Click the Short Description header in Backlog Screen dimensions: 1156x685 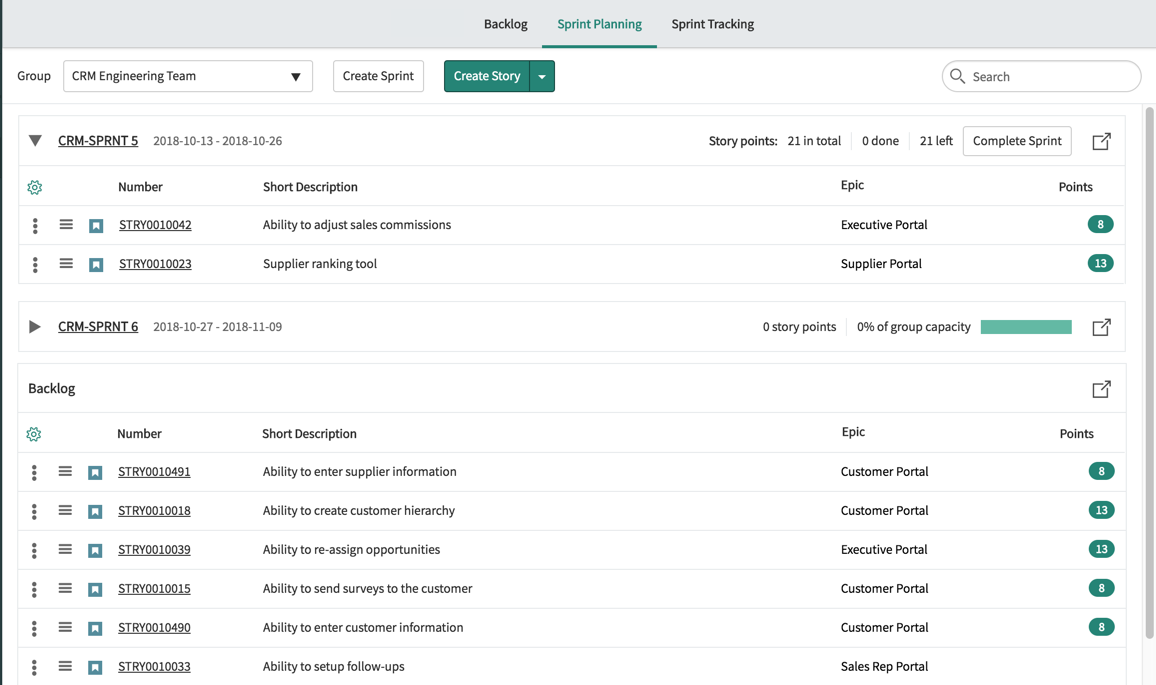click(309, 434)
